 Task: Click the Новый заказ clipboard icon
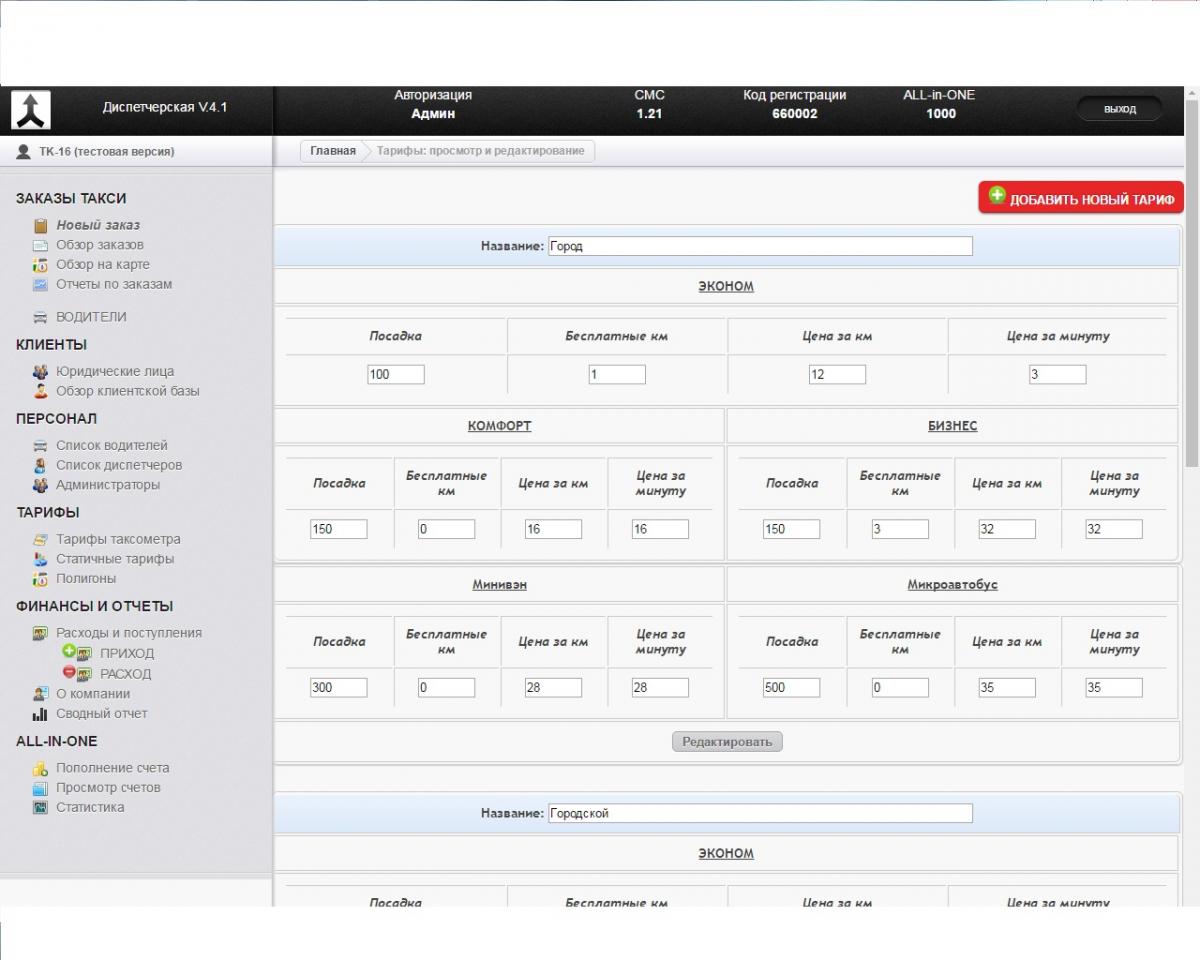(41, 226)
